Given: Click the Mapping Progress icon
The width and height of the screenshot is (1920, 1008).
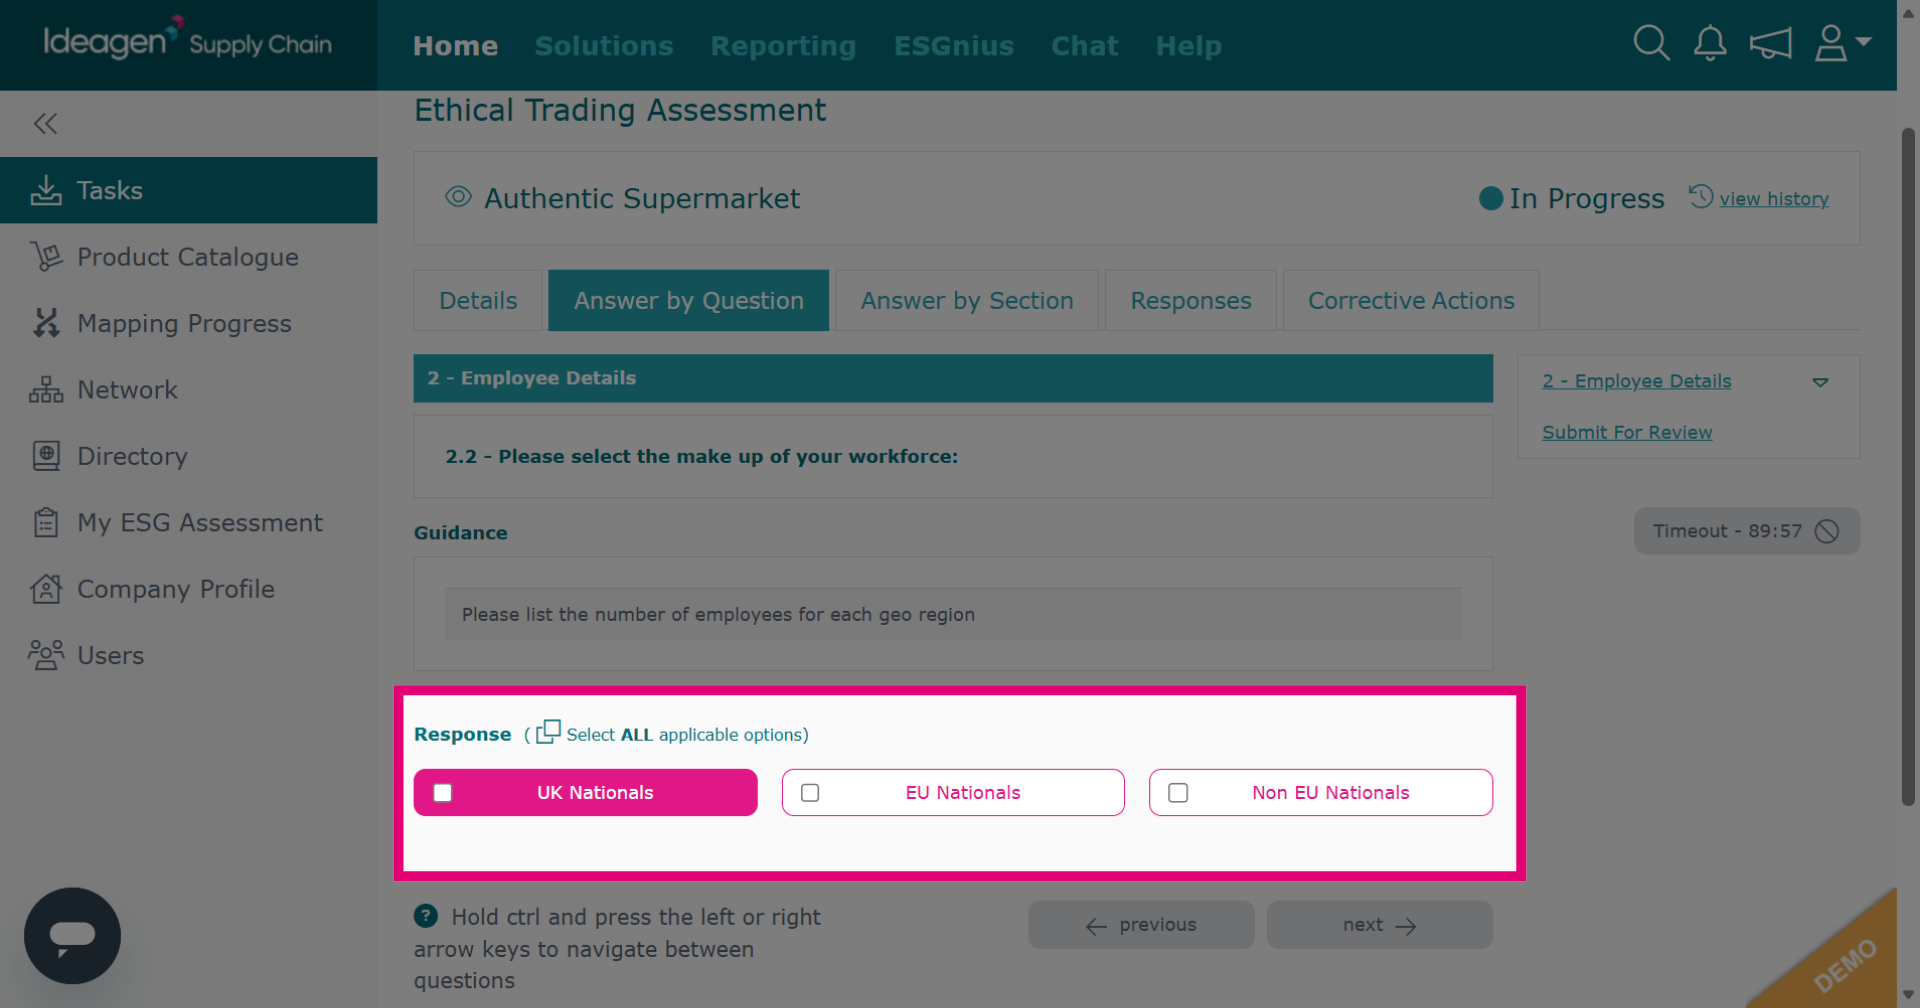Looking at the screenshot, I should pyautogui.click(x=46, y=323).
